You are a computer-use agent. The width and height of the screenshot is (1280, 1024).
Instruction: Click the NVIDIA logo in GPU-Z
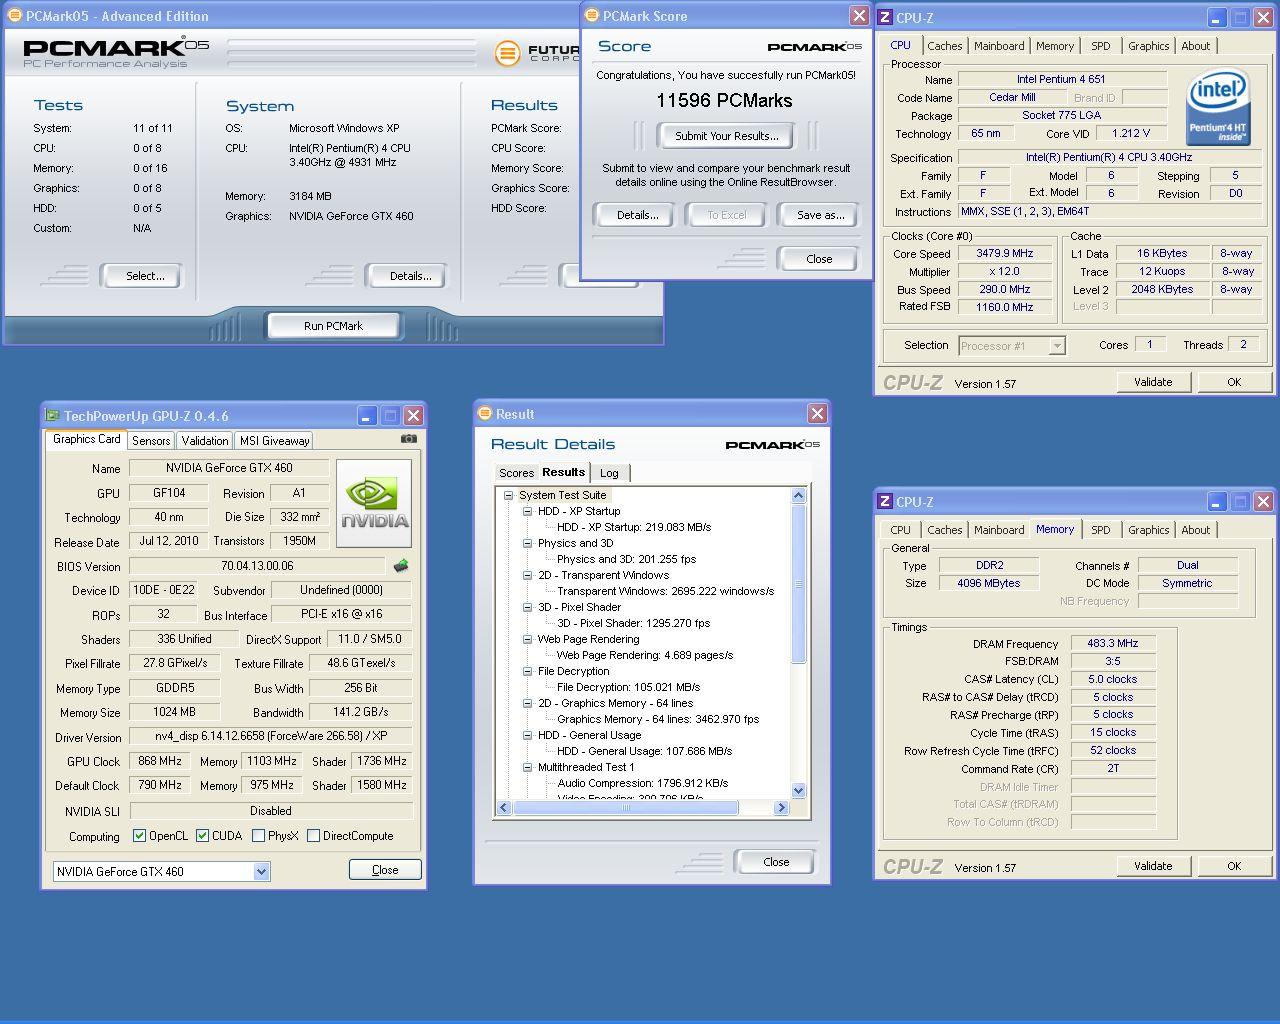[374, 503]
